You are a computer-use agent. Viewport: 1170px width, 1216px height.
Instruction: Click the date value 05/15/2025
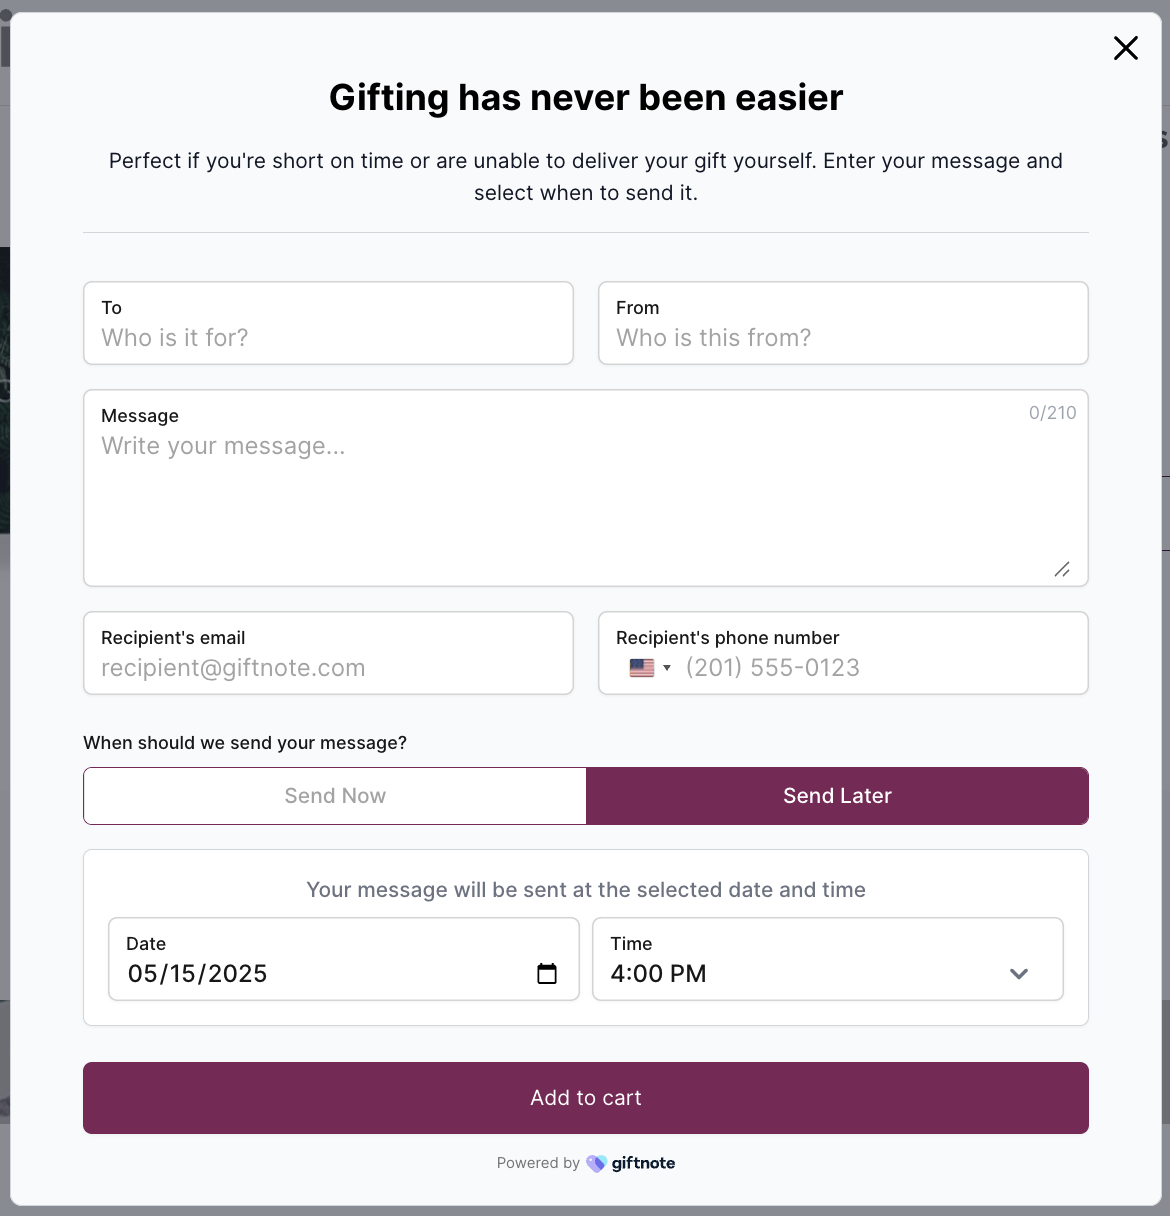tap(198, 974)
